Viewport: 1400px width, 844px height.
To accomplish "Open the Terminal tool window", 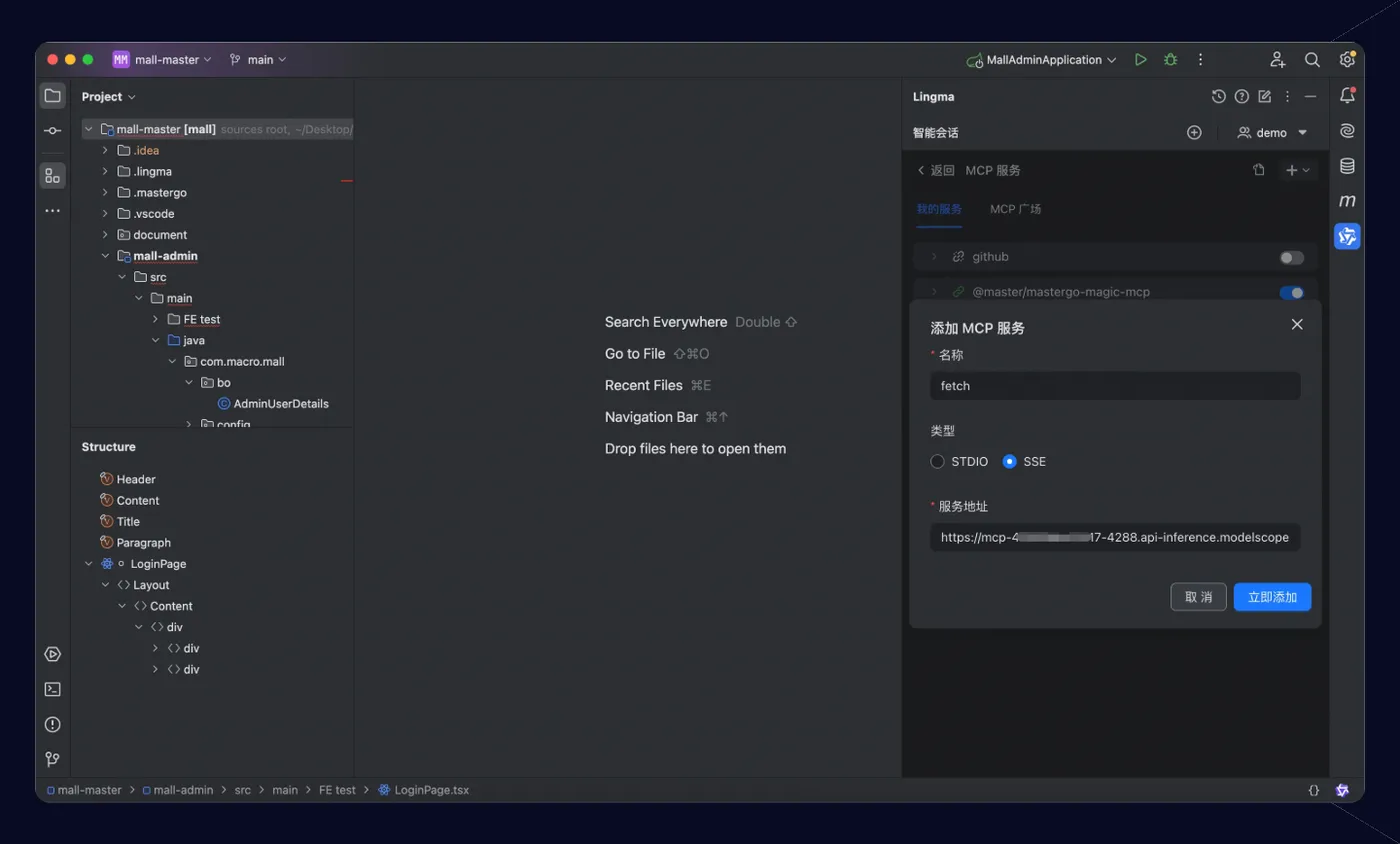I will pyautogui.click(x=52, y=689).
